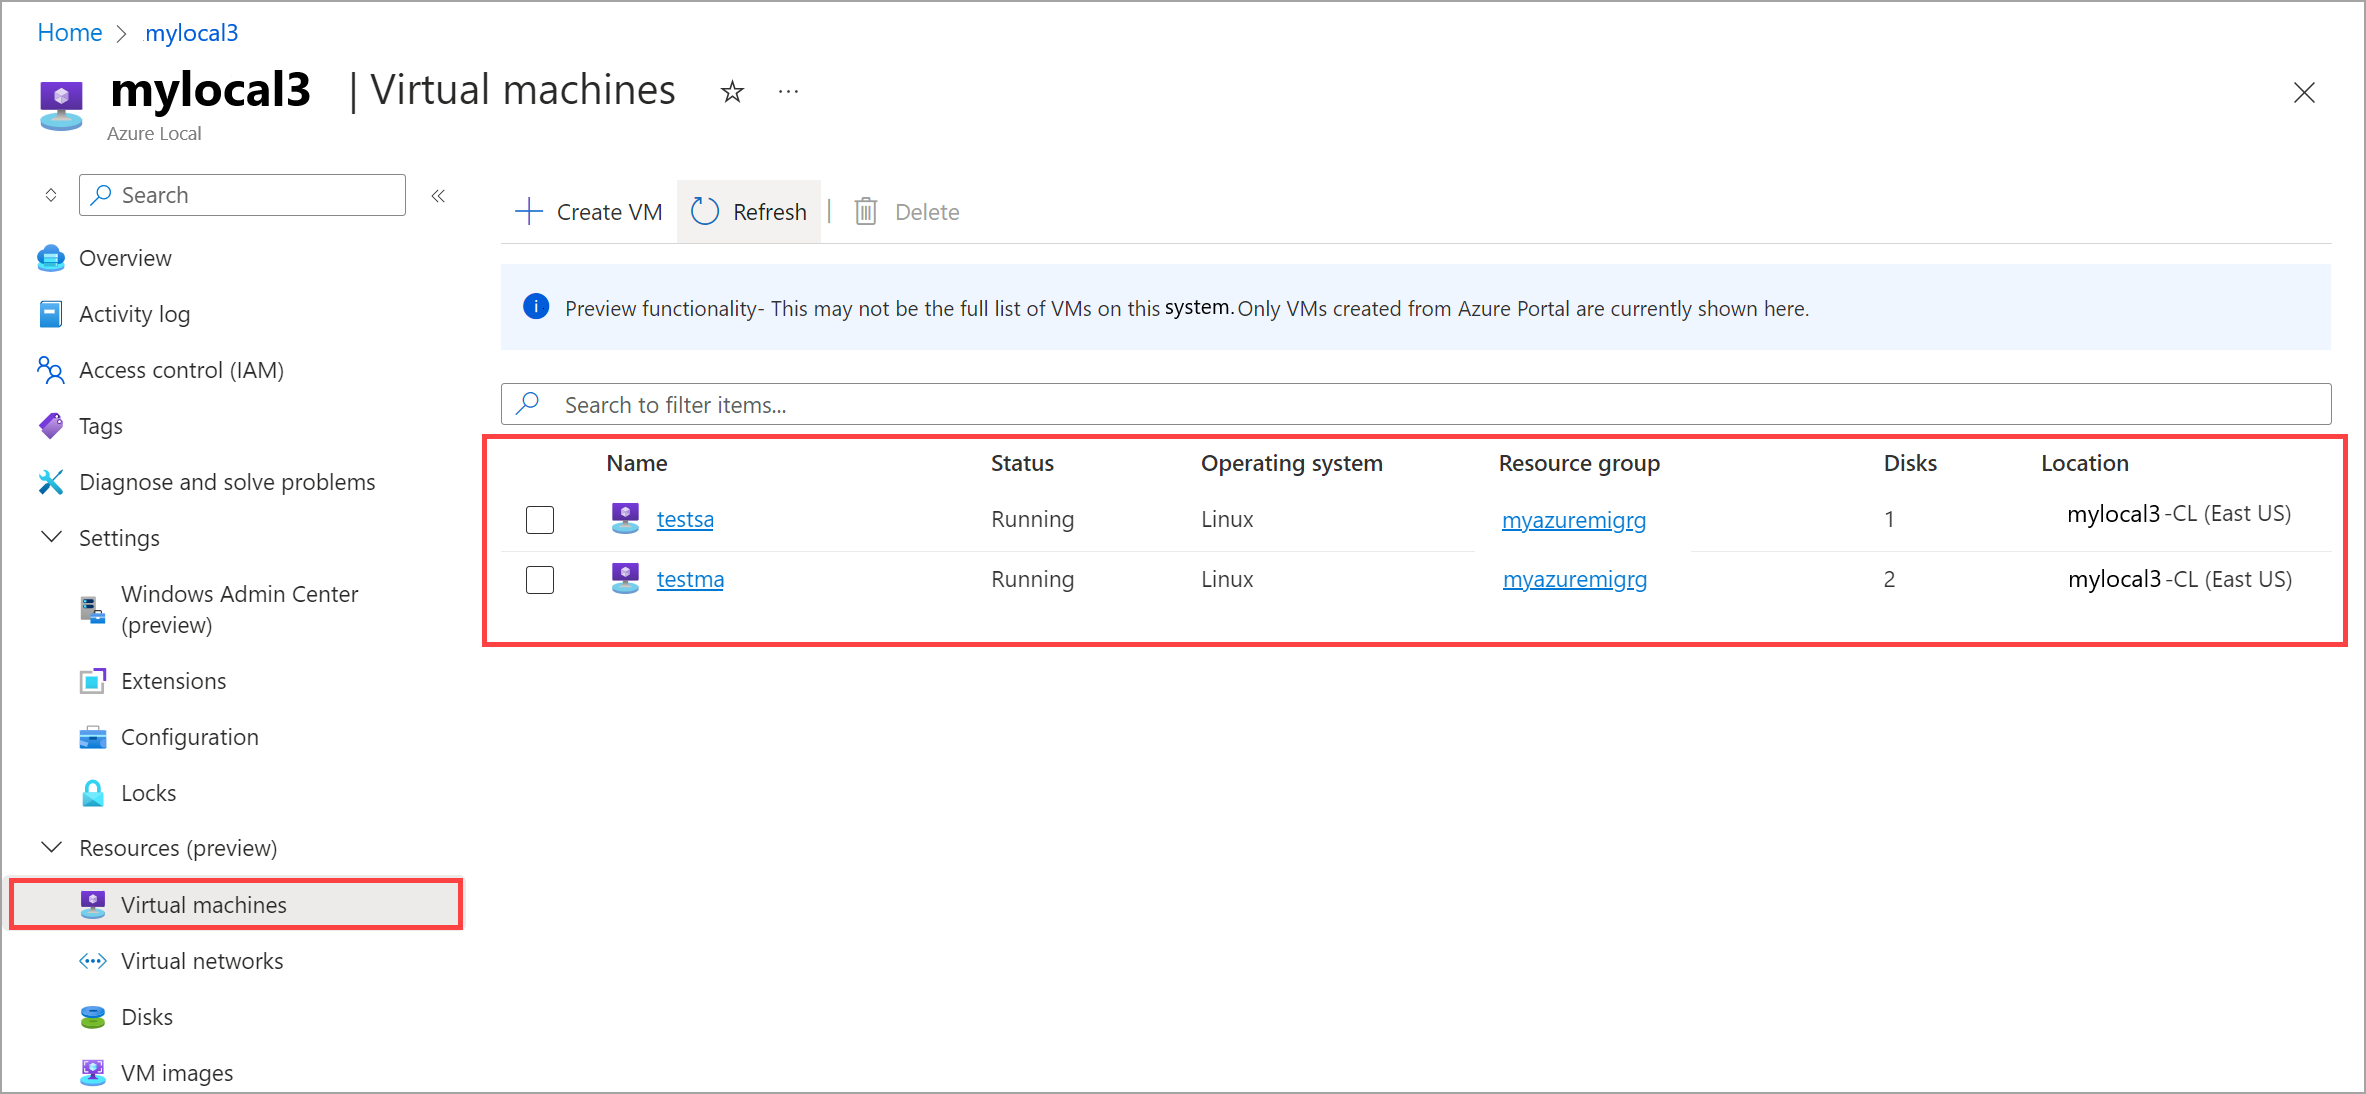Check the testsa row checkbox
This screenshot has height=1094, width=2366.
click(539, 519)
